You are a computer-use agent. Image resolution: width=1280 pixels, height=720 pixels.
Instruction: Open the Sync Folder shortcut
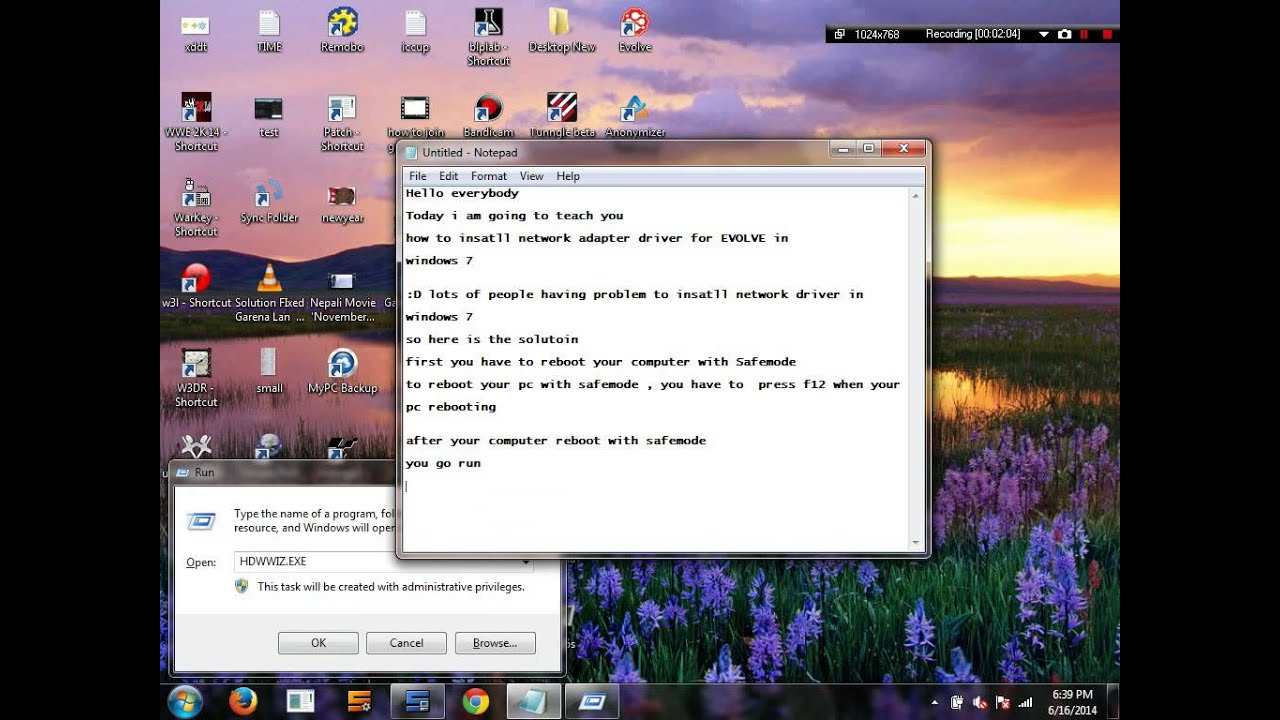pyautogui.click(x=269, y=201)
